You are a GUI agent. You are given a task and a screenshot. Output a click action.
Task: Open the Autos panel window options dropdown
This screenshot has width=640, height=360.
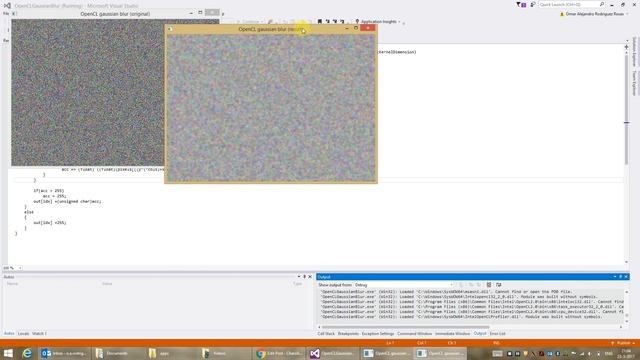tap(299, 277)
